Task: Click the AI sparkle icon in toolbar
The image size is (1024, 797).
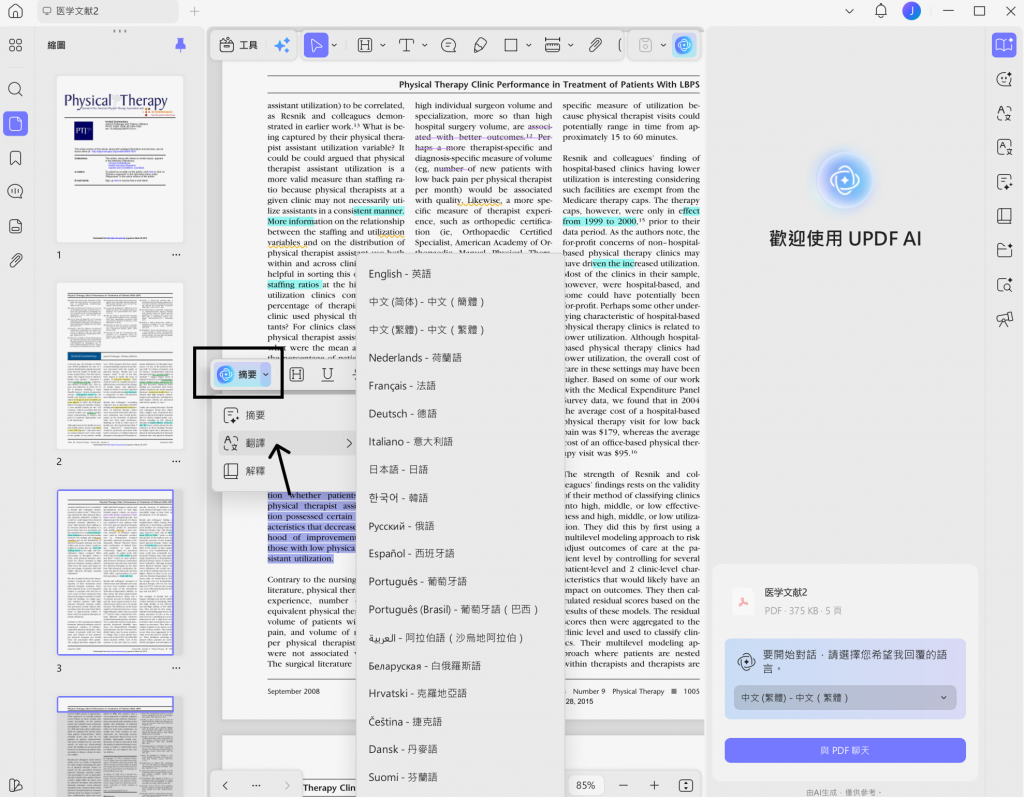Action: tap(282, 45)
